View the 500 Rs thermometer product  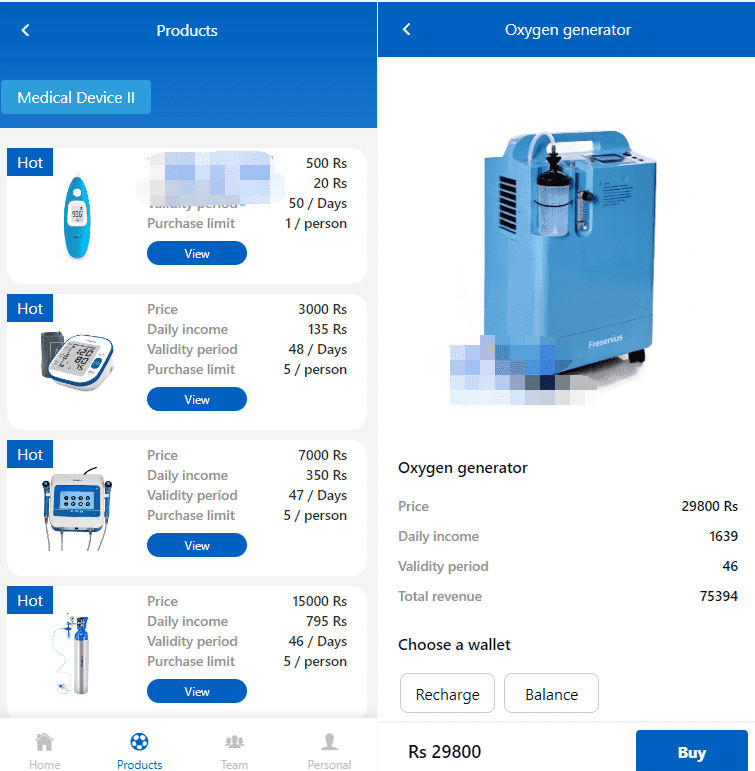[196, 254]
